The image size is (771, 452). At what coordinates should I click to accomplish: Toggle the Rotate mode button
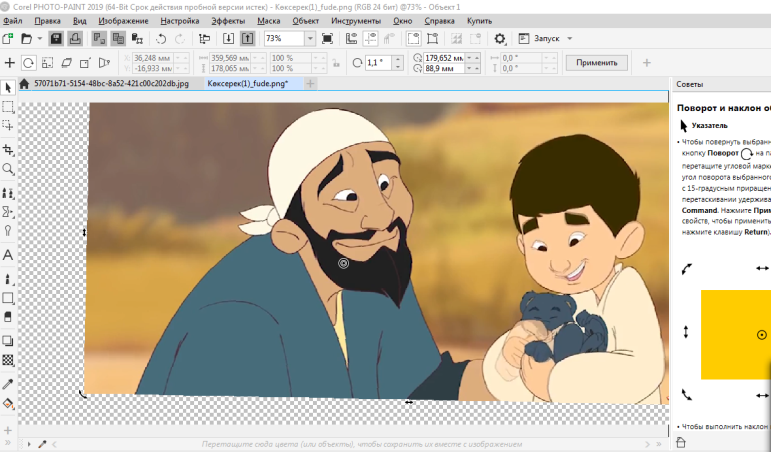(28, 62)
